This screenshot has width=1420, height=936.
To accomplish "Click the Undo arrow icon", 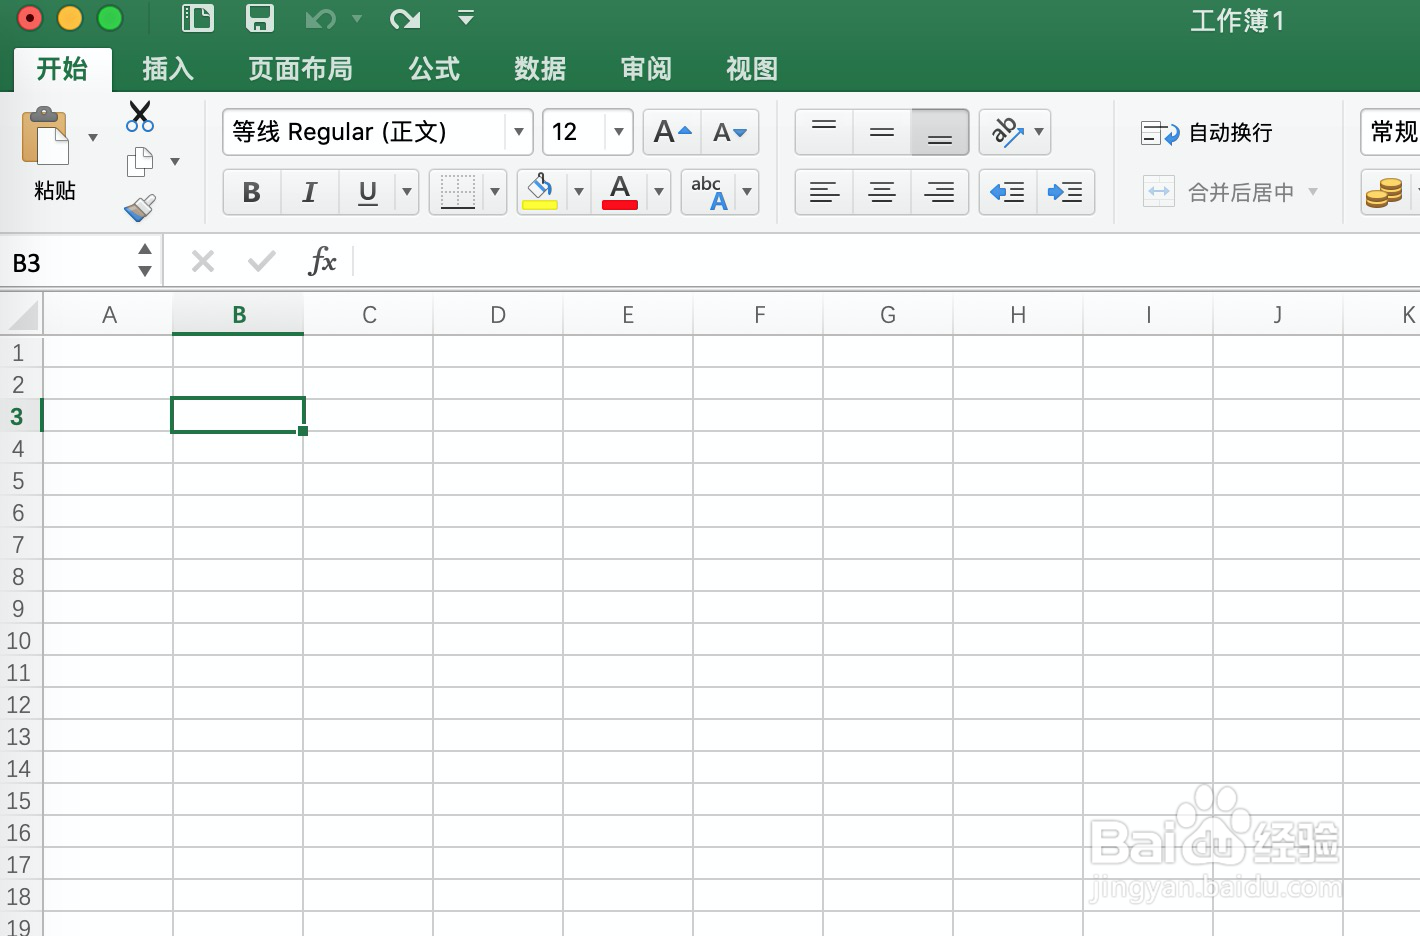I will 320,18.
